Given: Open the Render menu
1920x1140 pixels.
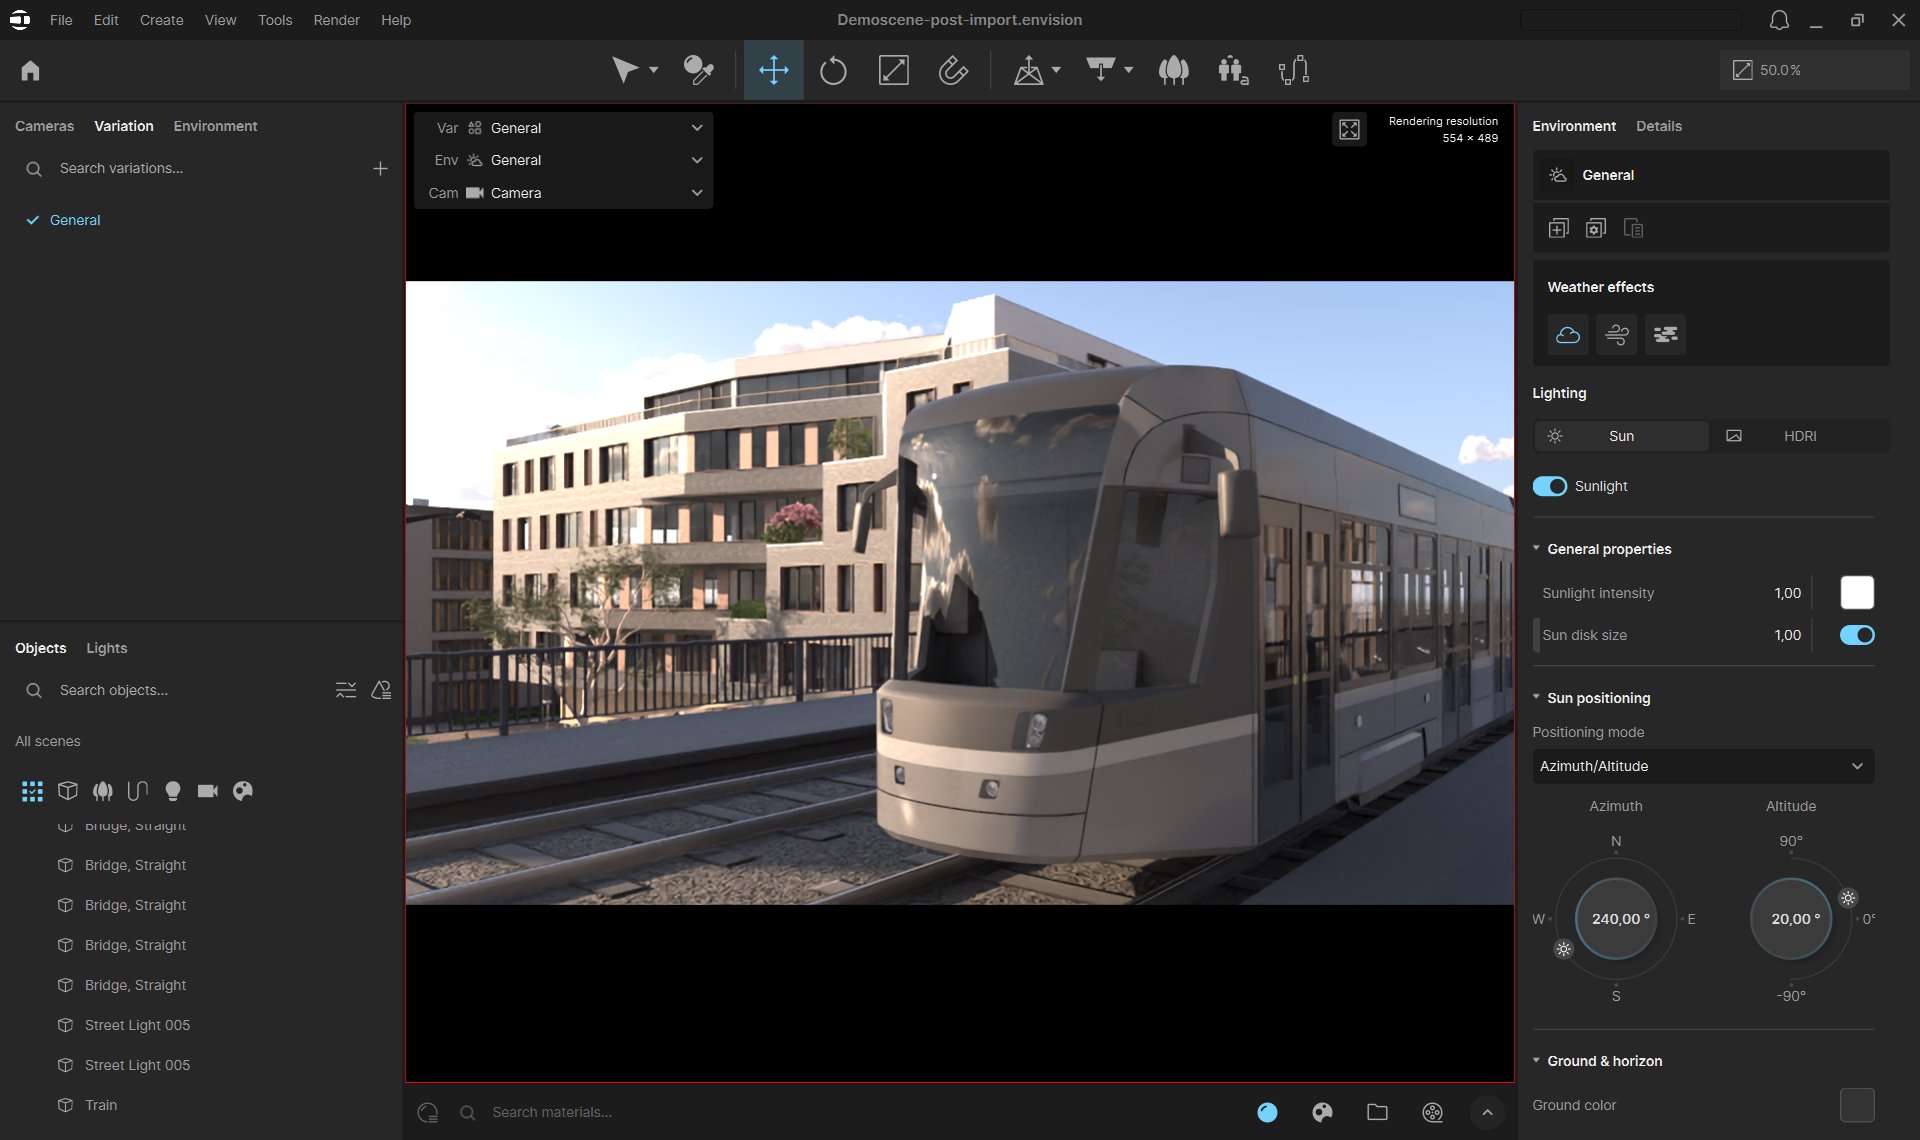Looking at the screenshot, I should 336,20.
